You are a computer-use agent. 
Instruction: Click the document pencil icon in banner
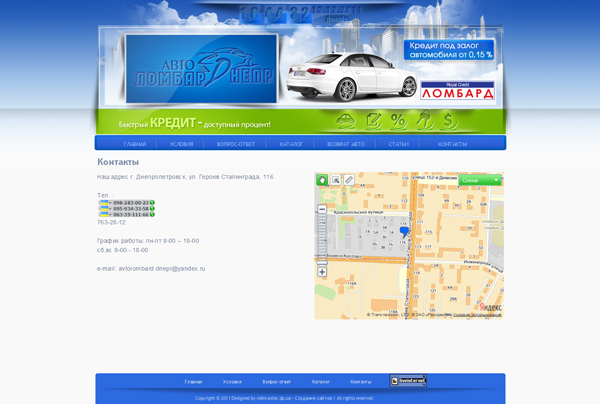[x=373, y=121]
